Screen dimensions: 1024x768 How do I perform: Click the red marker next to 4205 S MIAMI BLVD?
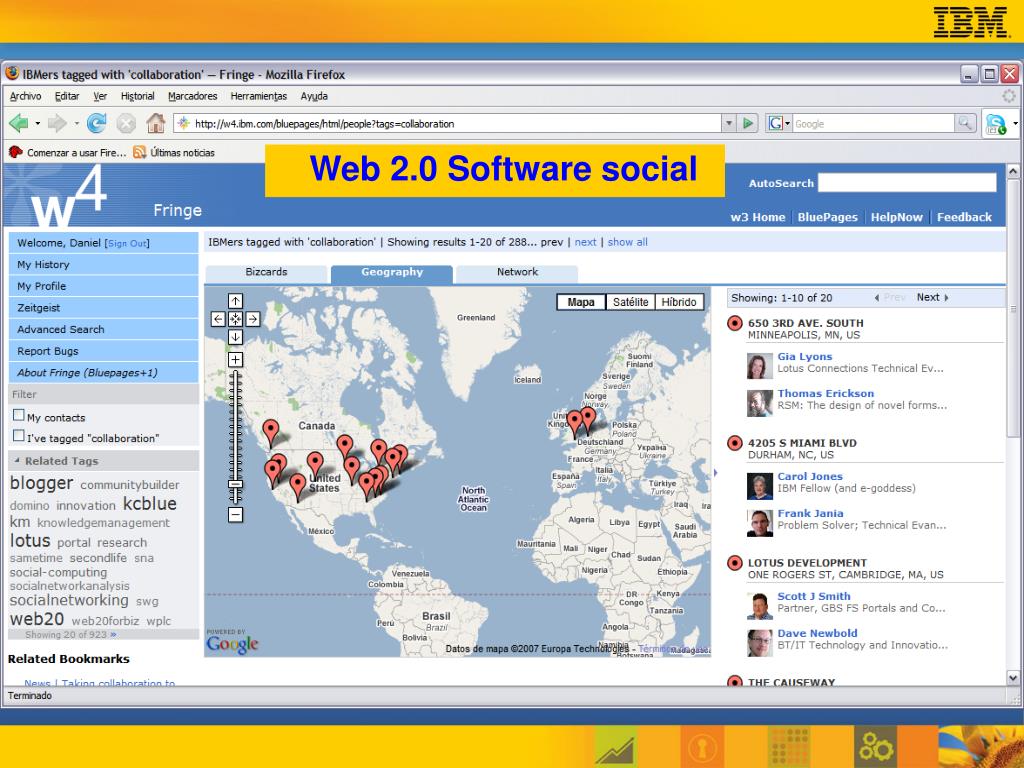(x=735, y=443)
